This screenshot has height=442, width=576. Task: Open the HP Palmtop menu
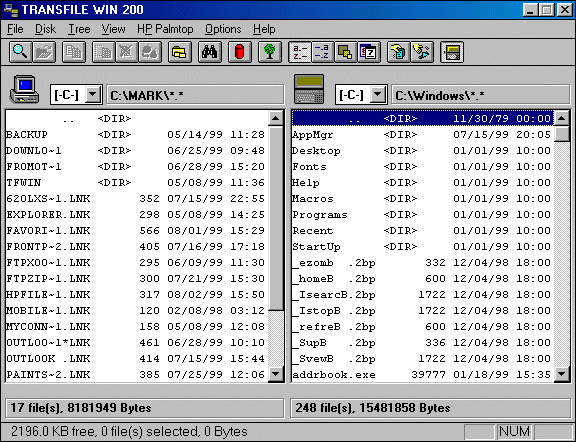(165, 29)
